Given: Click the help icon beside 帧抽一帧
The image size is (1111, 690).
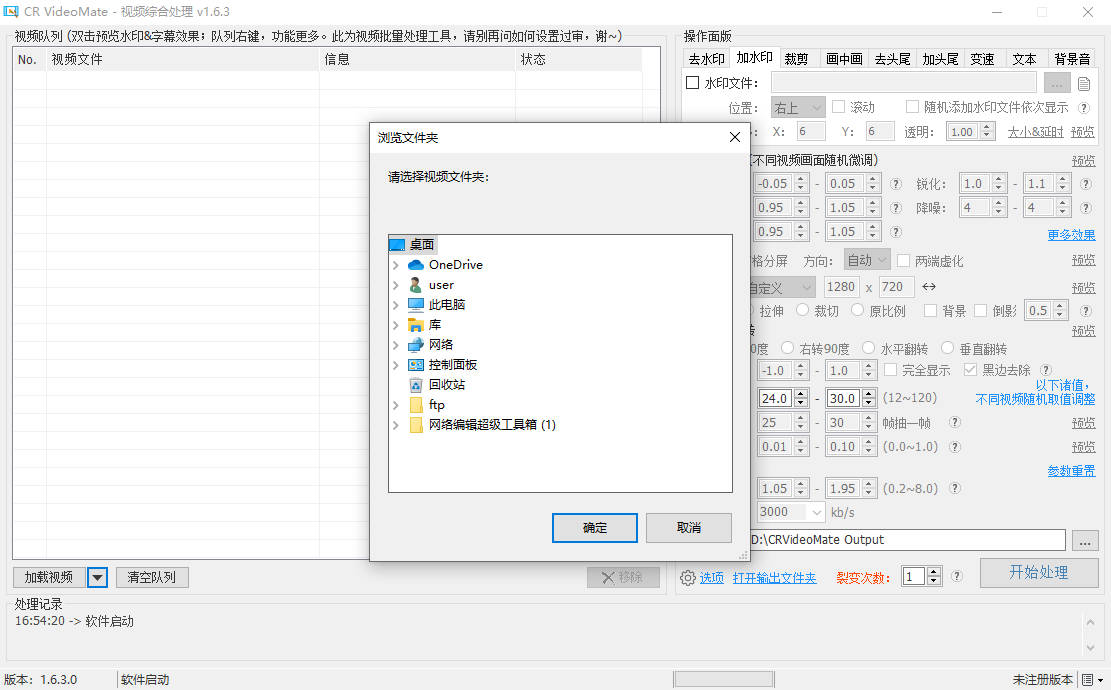Looking at the screenshot, I should point(955,422).
